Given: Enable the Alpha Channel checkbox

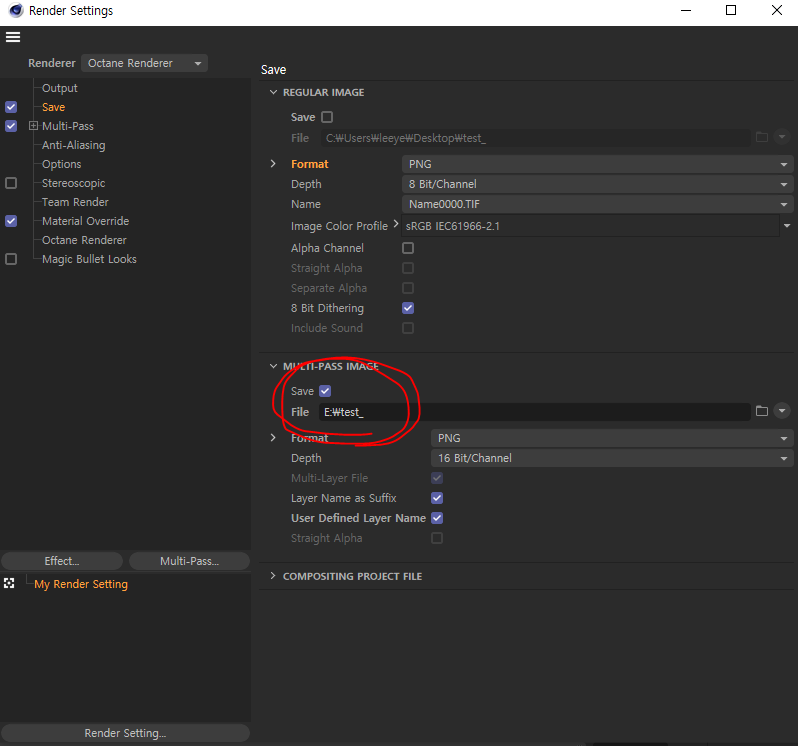Looking at the screenshot, I should point(408,248).
